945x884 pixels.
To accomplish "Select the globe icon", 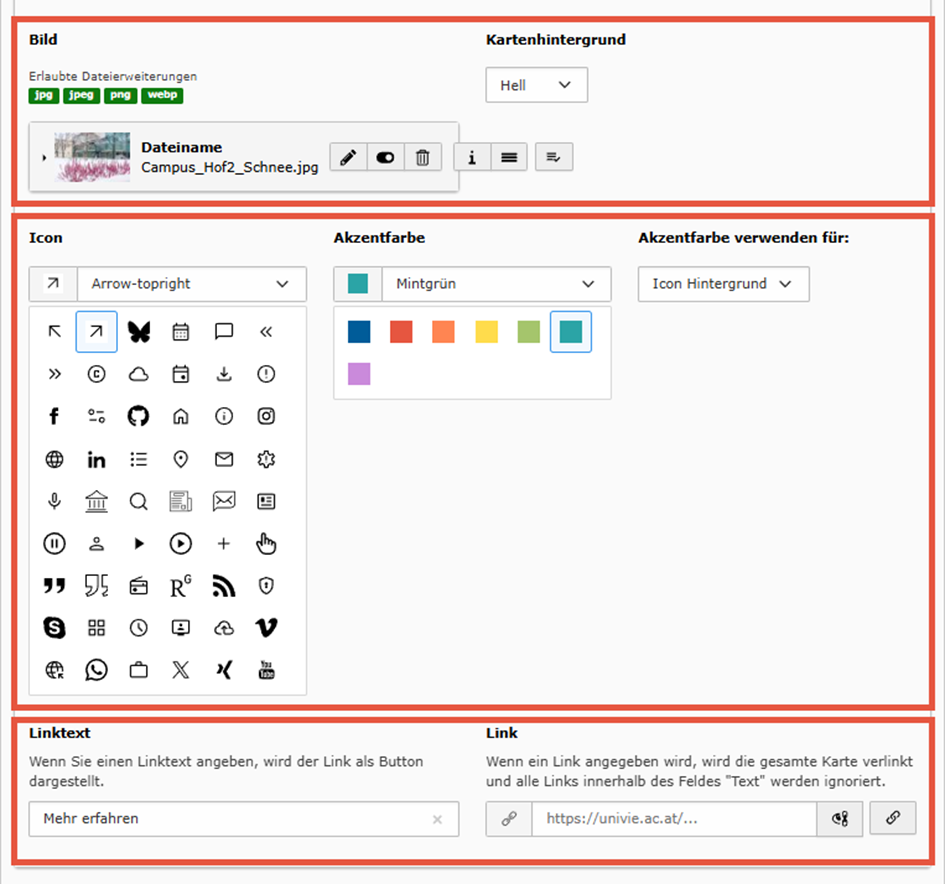I will coord(54,460).
